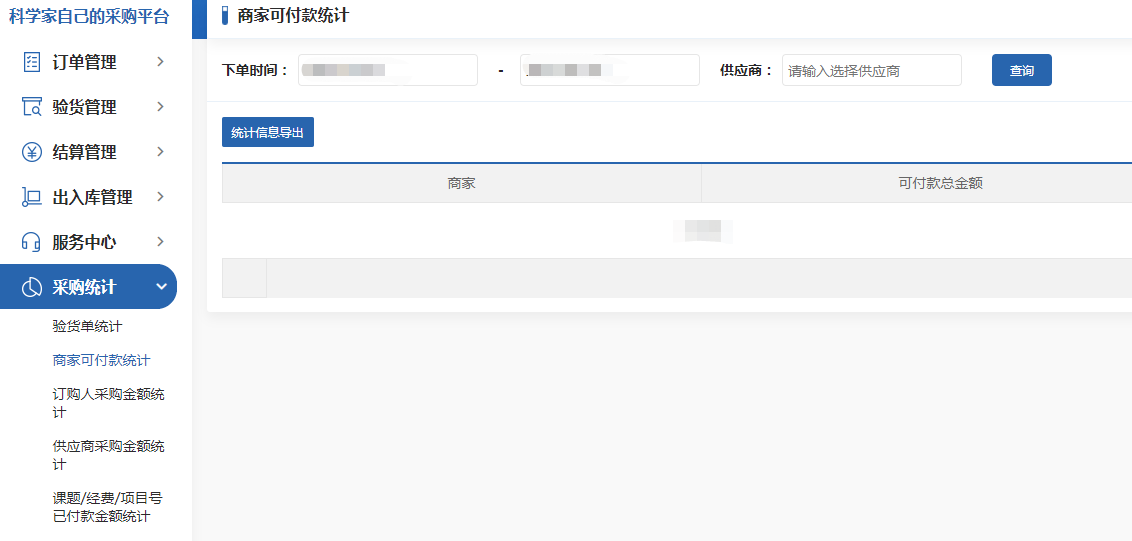Click the purchase statistics pie chart icon

pos(32,288)
